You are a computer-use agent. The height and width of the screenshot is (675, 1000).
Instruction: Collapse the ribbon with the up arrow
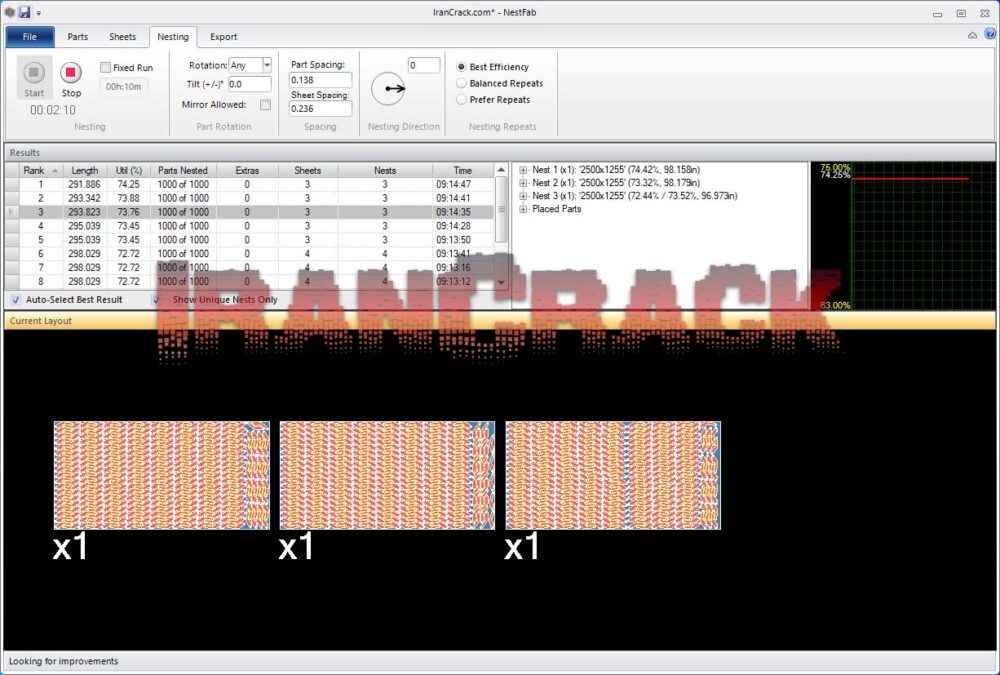coord(972,34)
